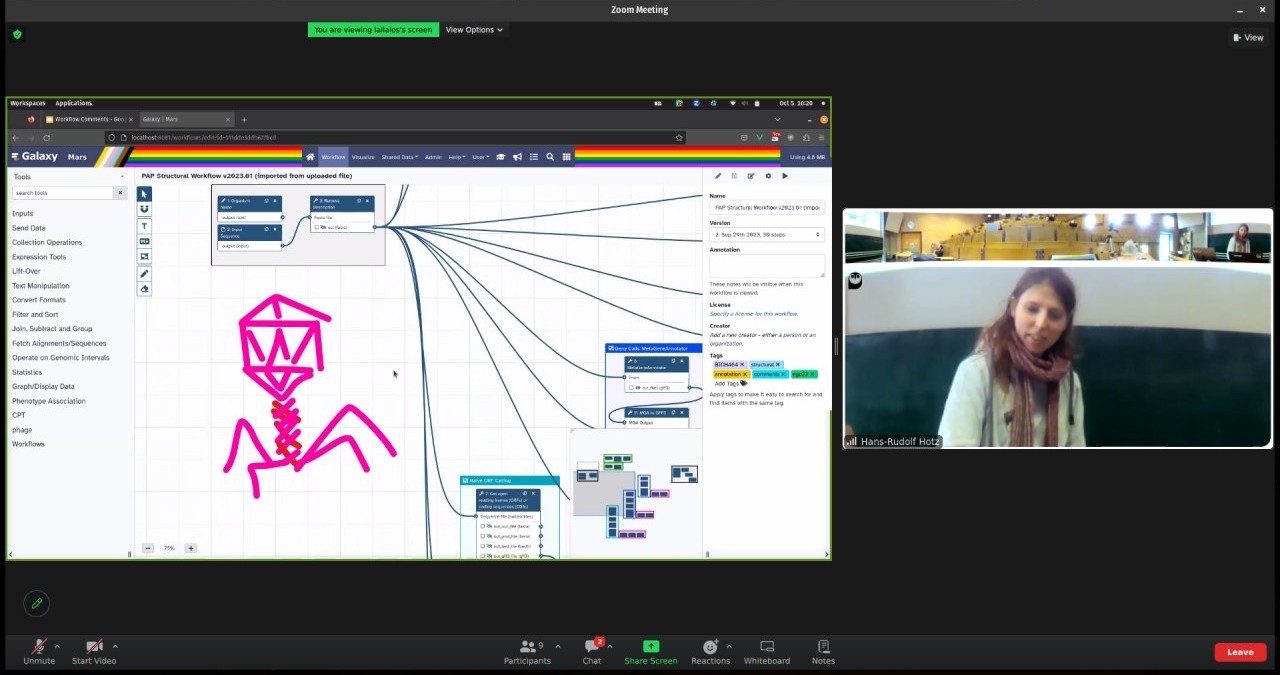Open the View Options dropdown
The width and height of the screenshot is (1280, 675).
click(474, 30)
